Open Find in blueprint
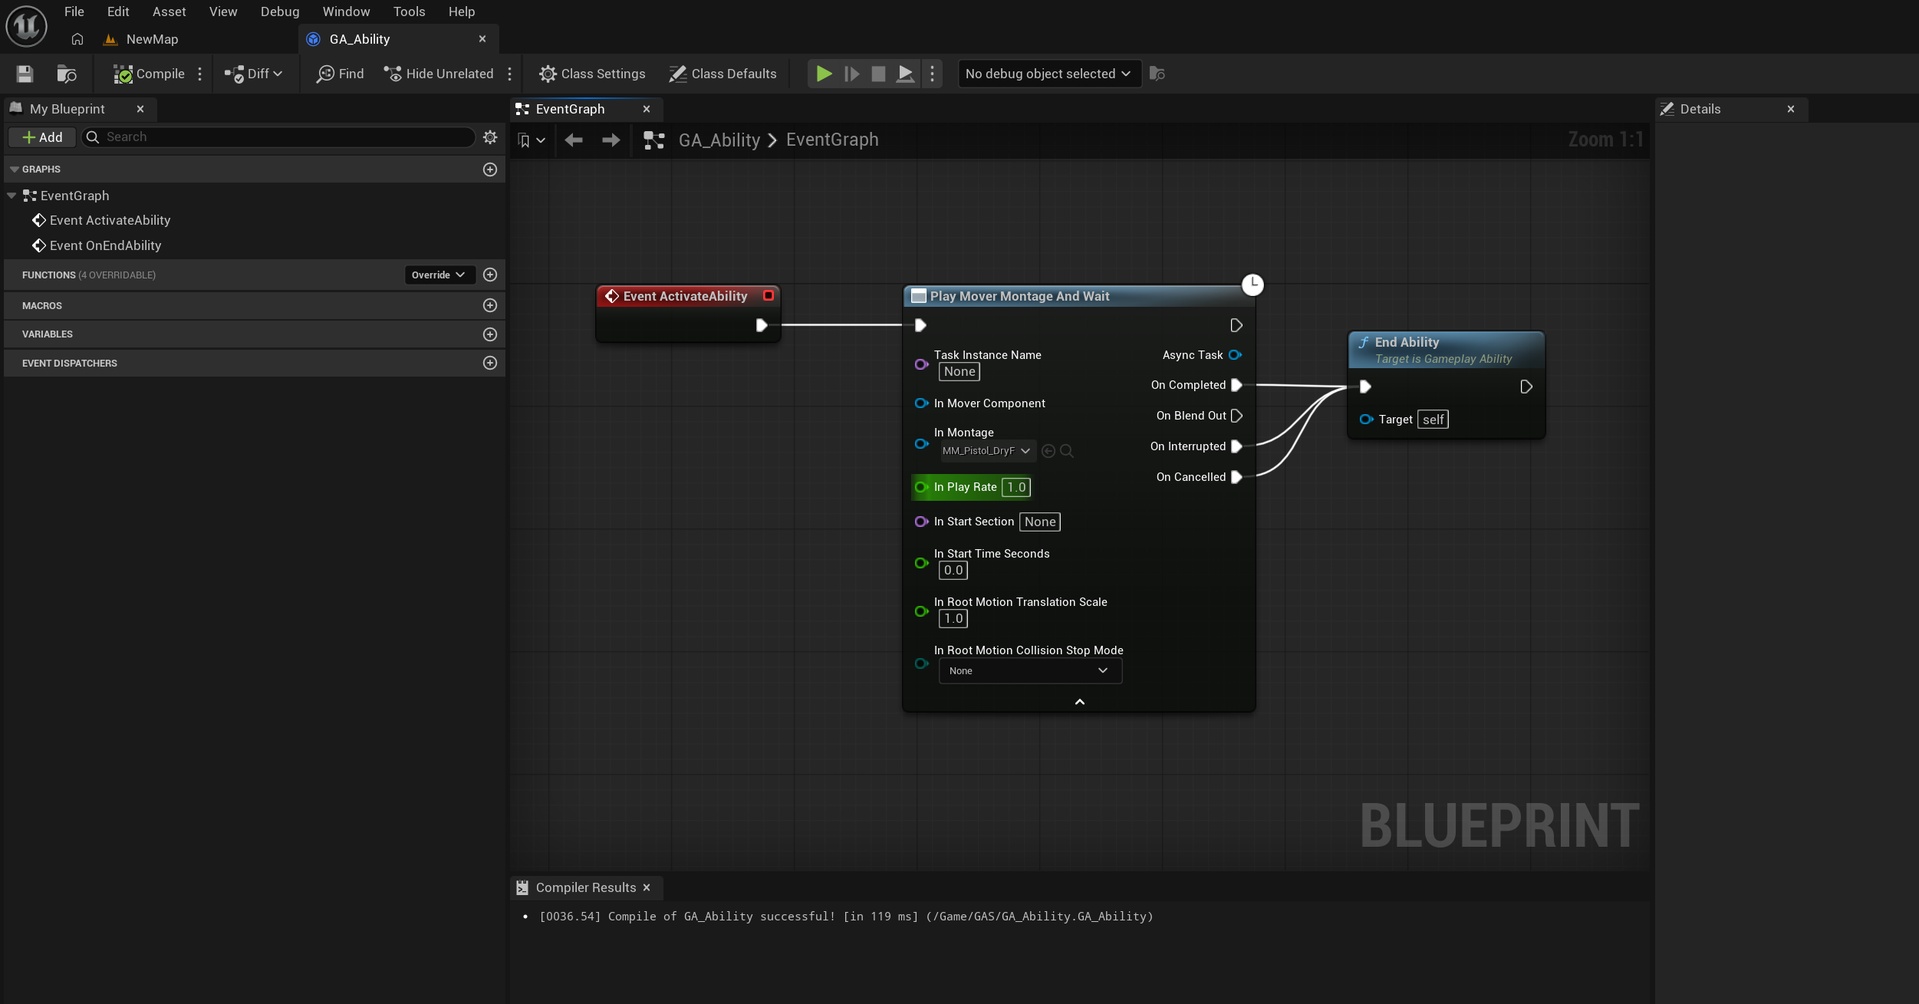Image resolution: width=1919 pixels, height=1004 pixels. (340, 74)
